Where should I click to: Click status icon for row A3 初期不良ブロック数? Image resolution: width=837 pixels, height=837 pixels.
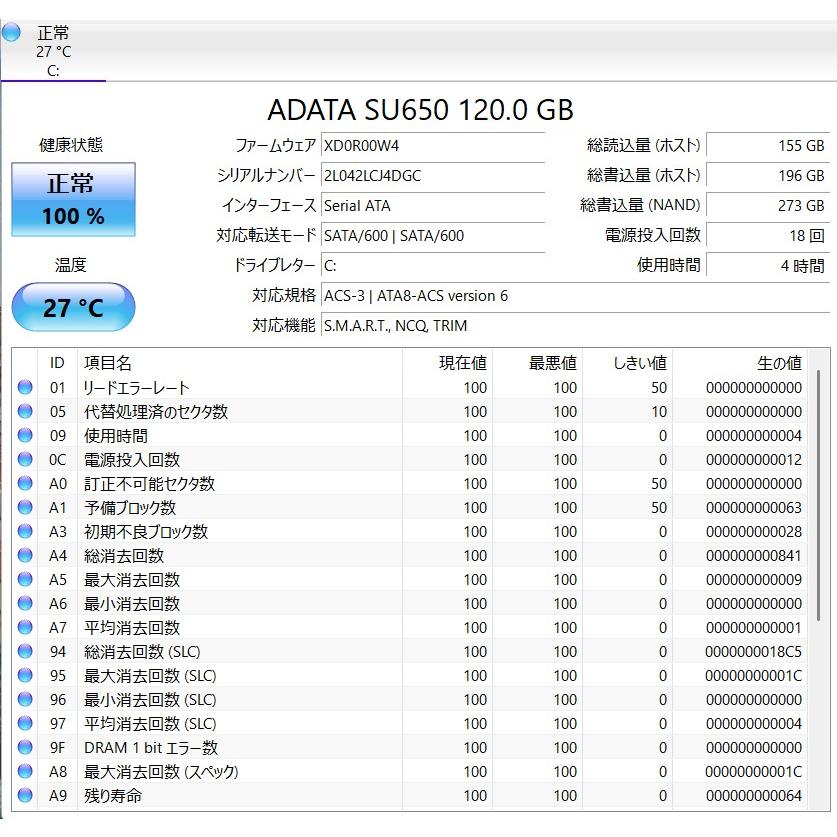pyautogui.click(x=25, y=531)
